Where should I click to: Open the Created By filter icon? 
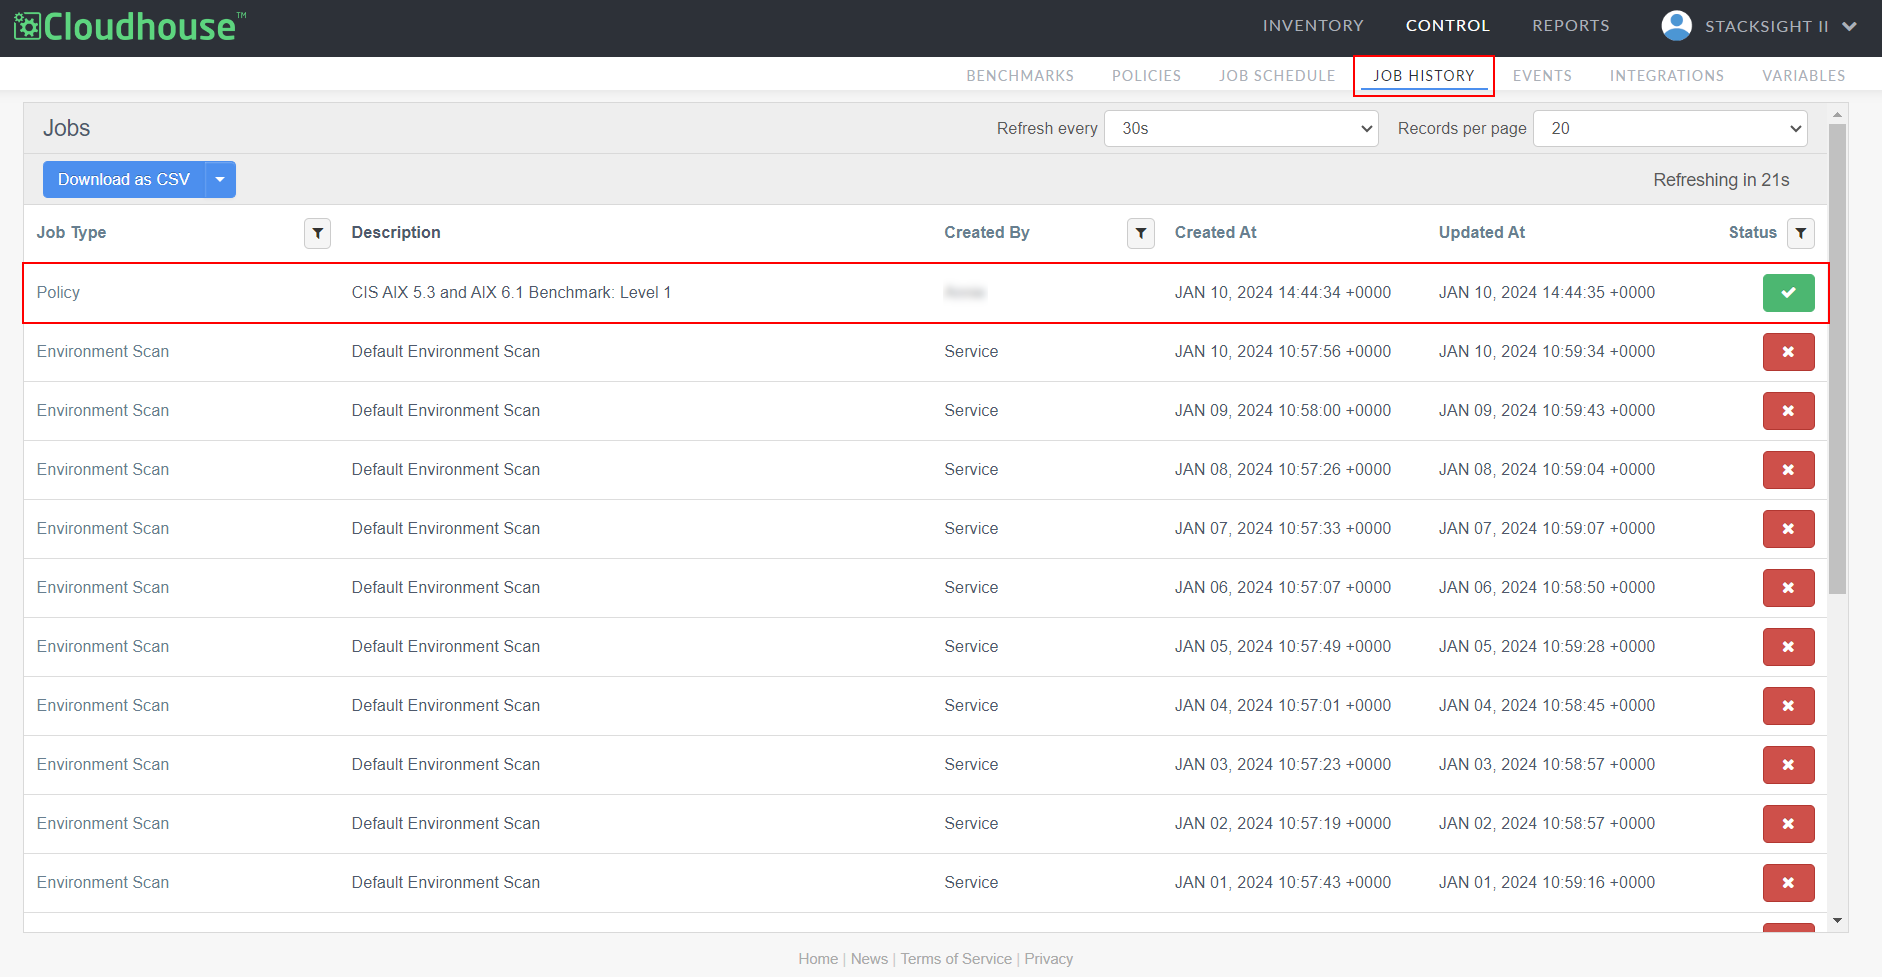[1141, 233]
